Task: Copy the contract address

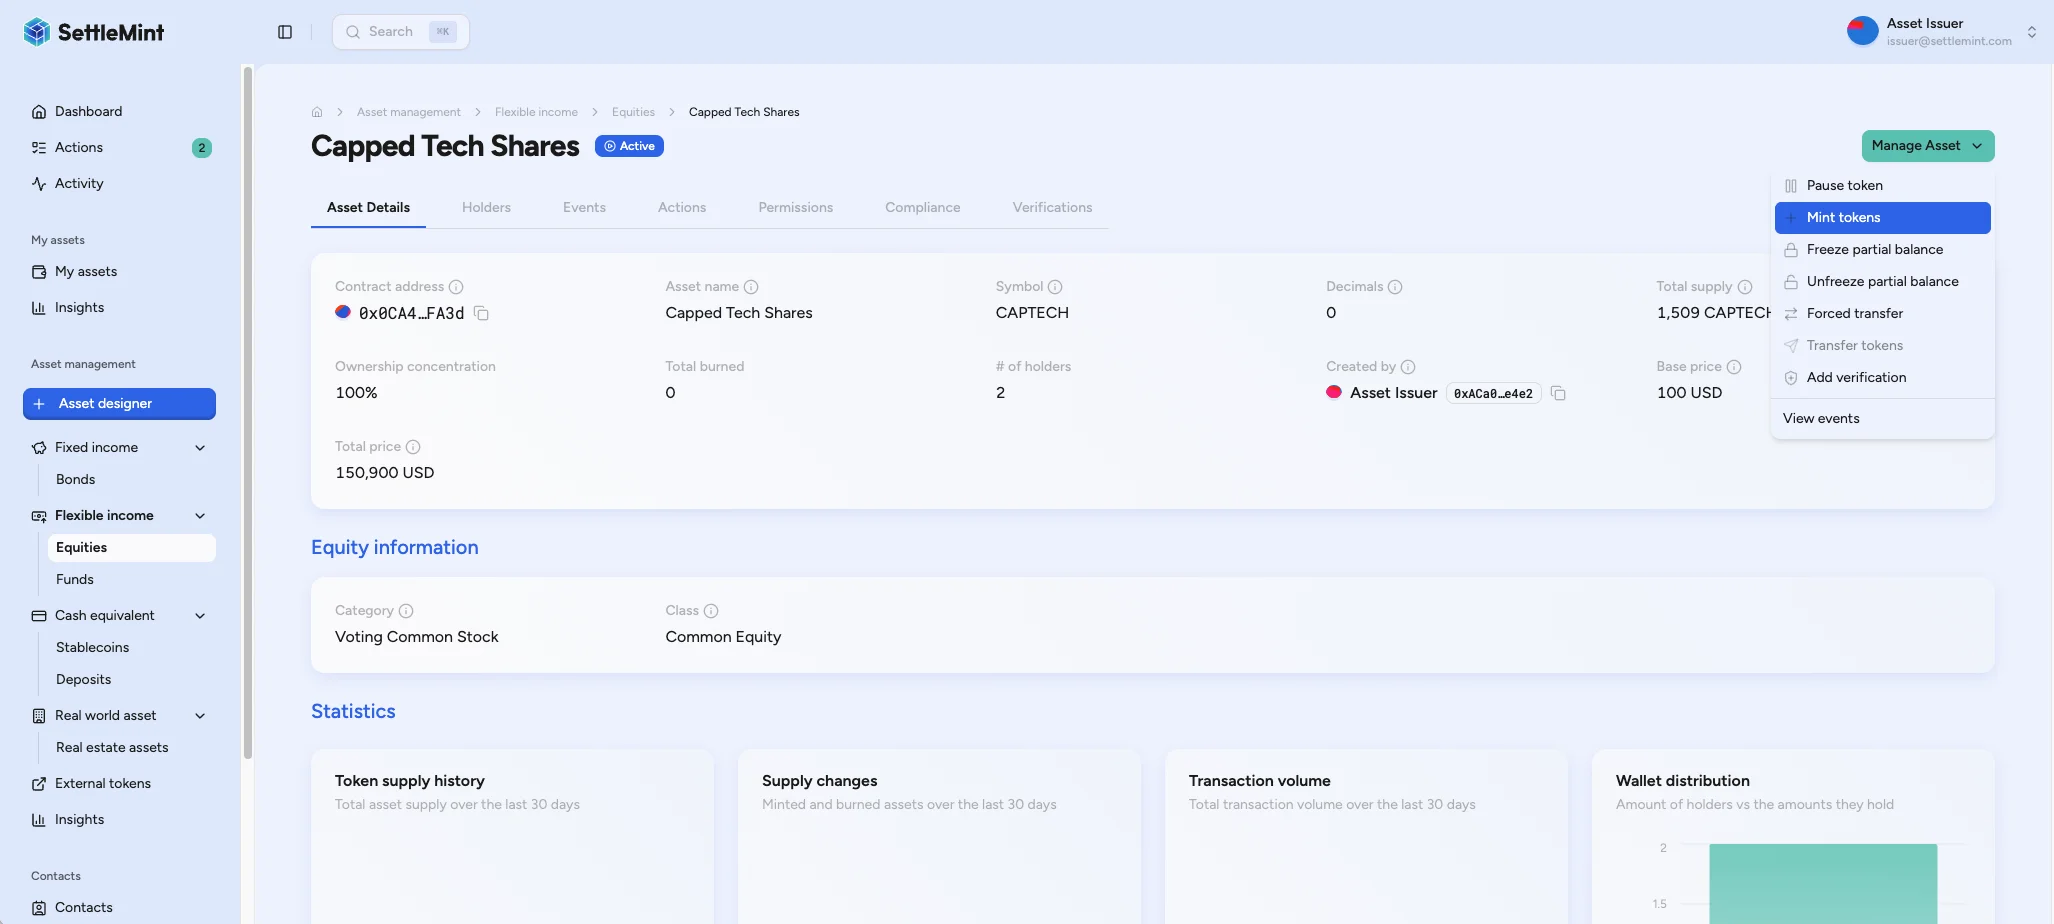Action: [481, 313]
